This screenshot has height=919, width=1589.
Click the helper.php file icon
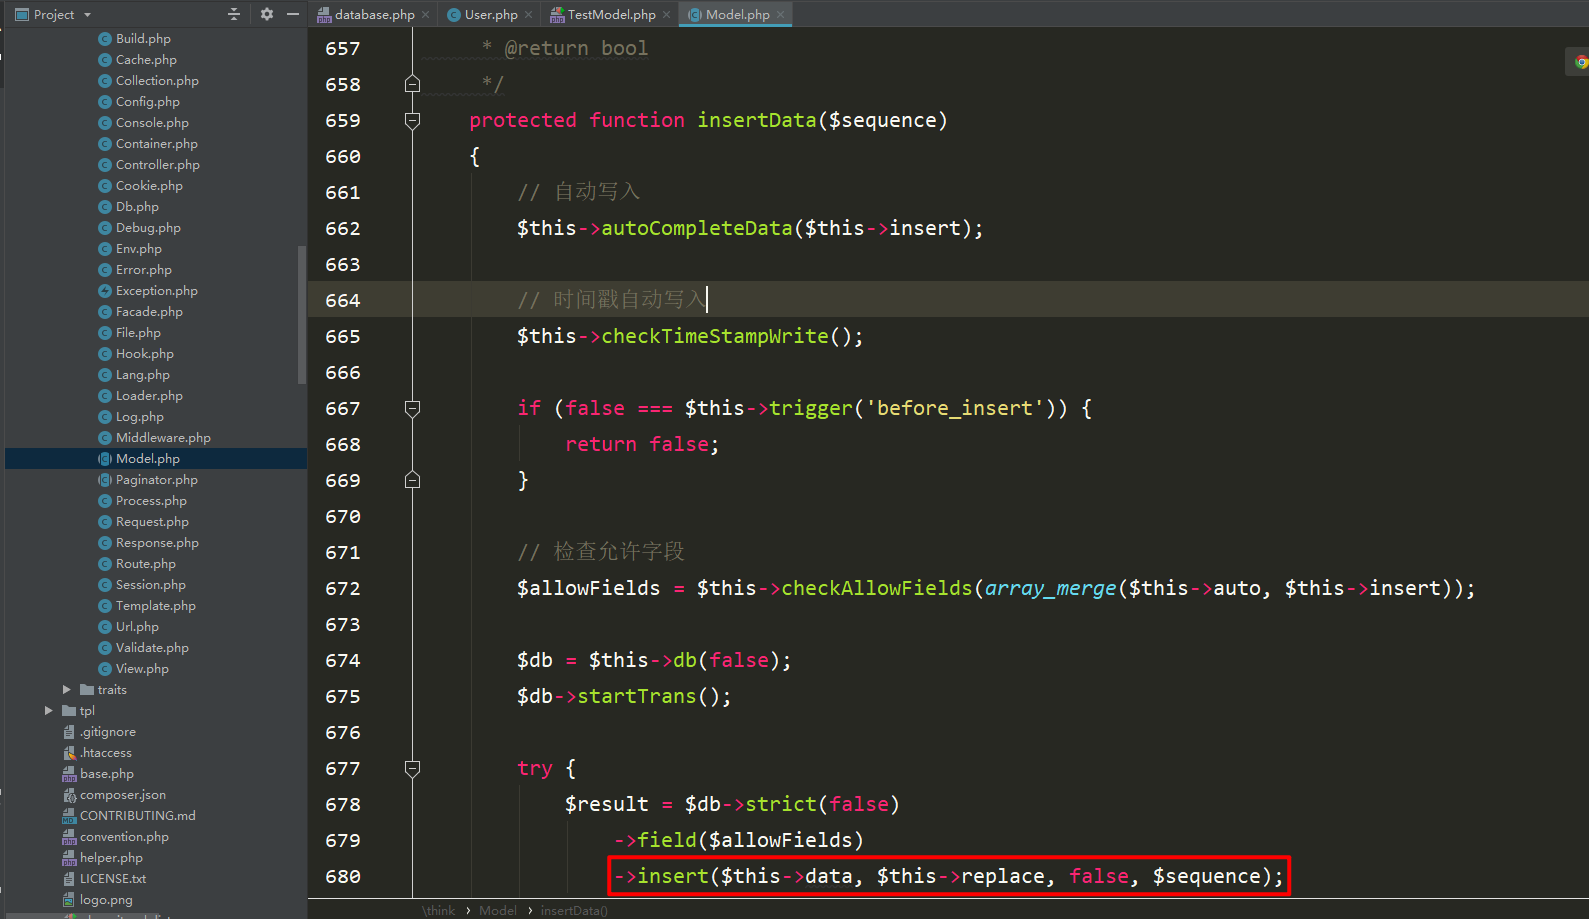click(69, 858)
